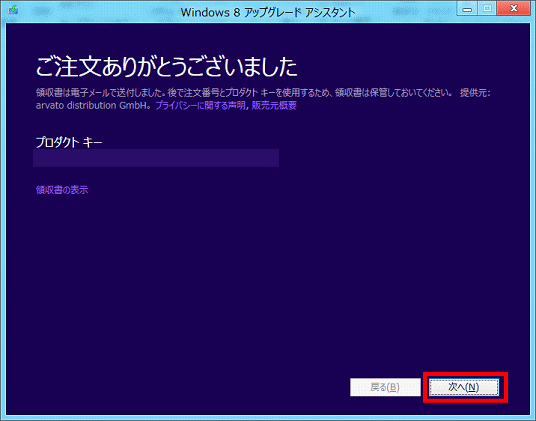Click the 領収書の表示 link
Screen dimensions: 536x421
click(x=62, y=190)
